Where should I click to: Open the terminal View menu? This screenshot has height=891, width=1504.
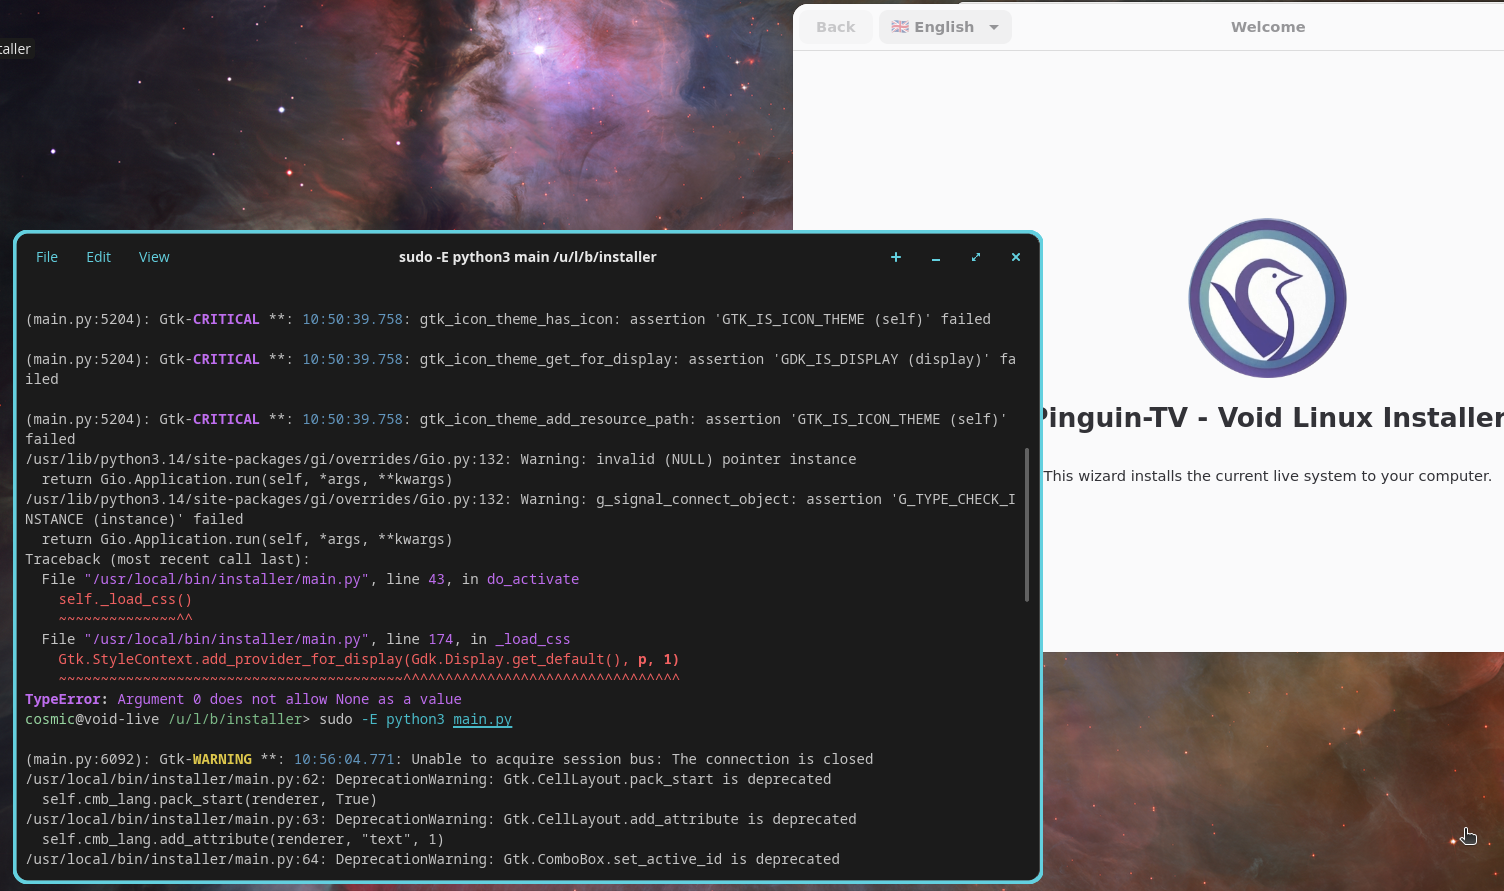tap(154, 257)
